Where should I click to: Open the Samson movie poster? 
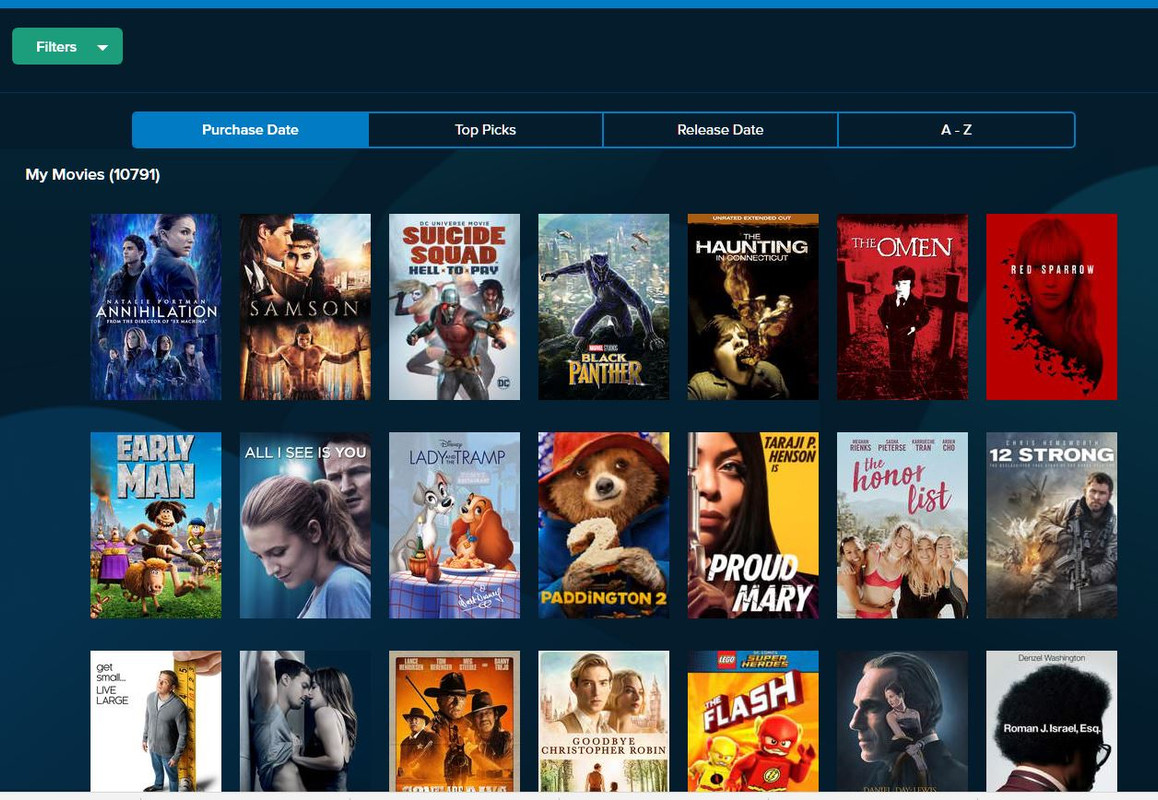click(305, 307)
